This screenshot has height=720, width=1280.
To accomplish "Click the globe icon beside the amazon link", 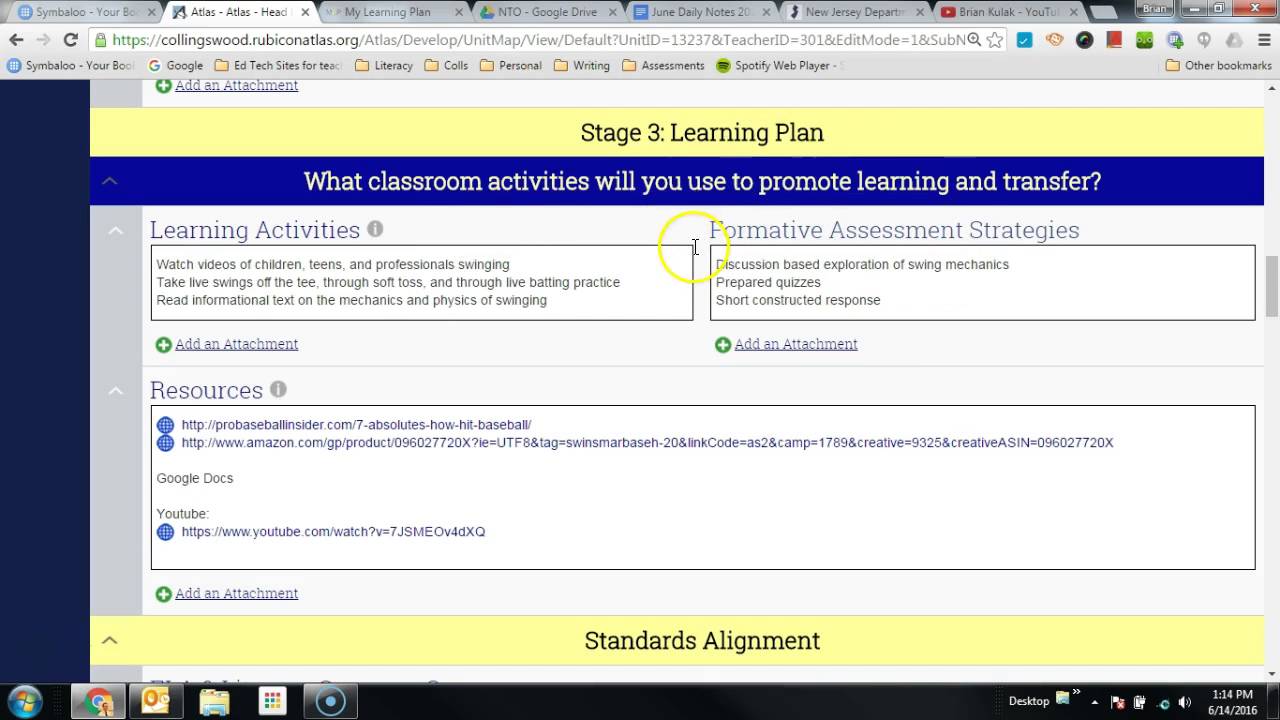I will tap(166, 443).
